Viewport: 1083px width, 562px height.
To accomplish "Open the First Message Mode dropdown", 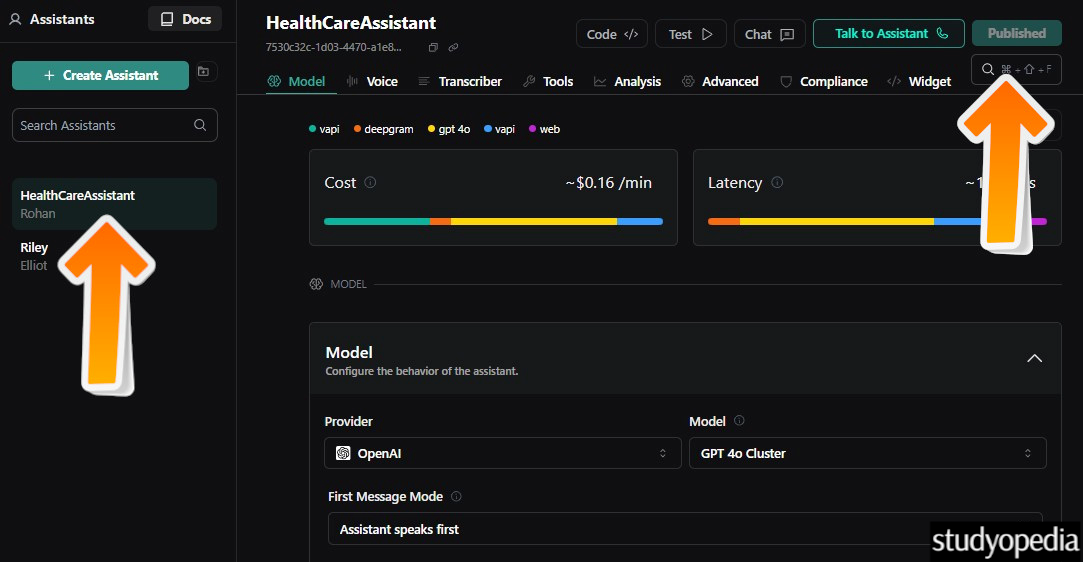I will tap(684, 529).
